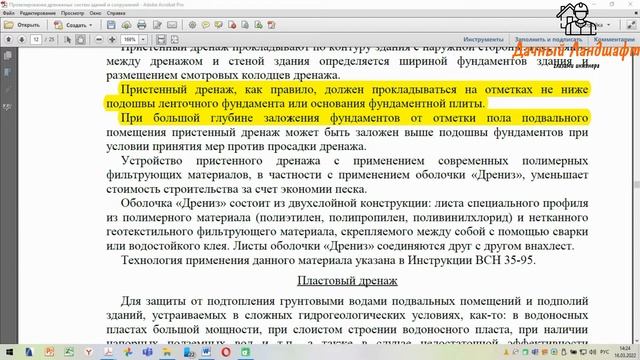Screen dimensions: 640x360
Task: Click the Пластовый дренаж heading
Action: coord(347,281)
